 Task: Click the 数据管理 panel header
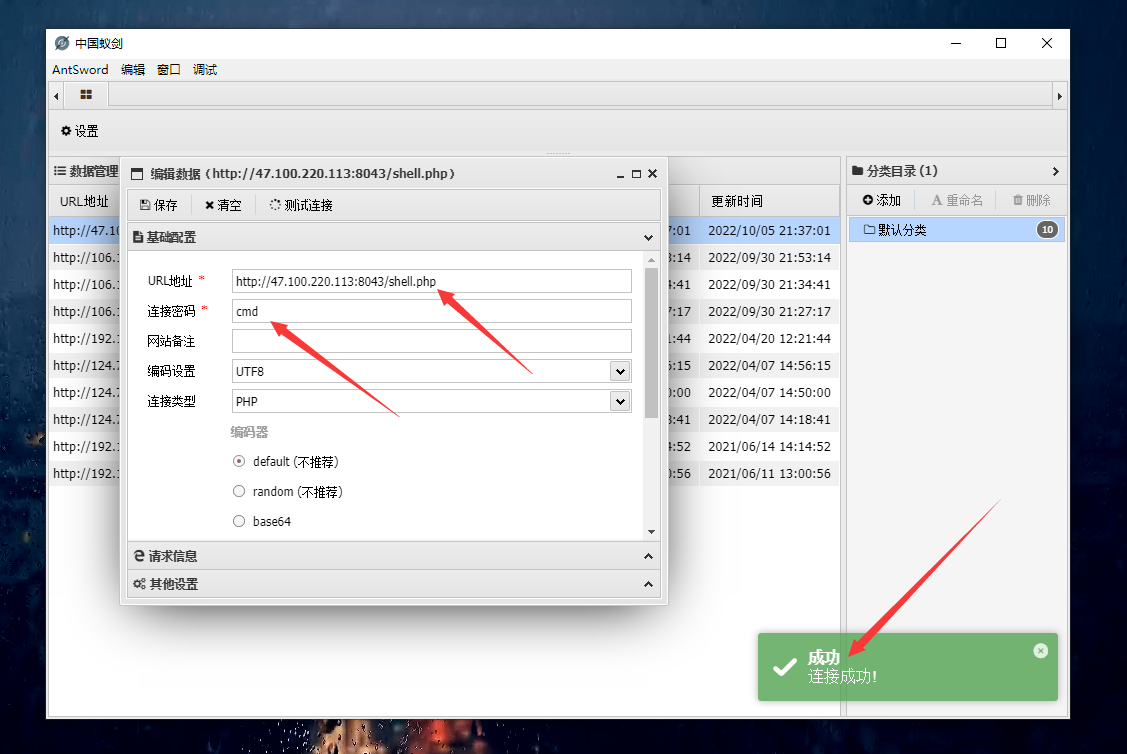pos(86,171)
